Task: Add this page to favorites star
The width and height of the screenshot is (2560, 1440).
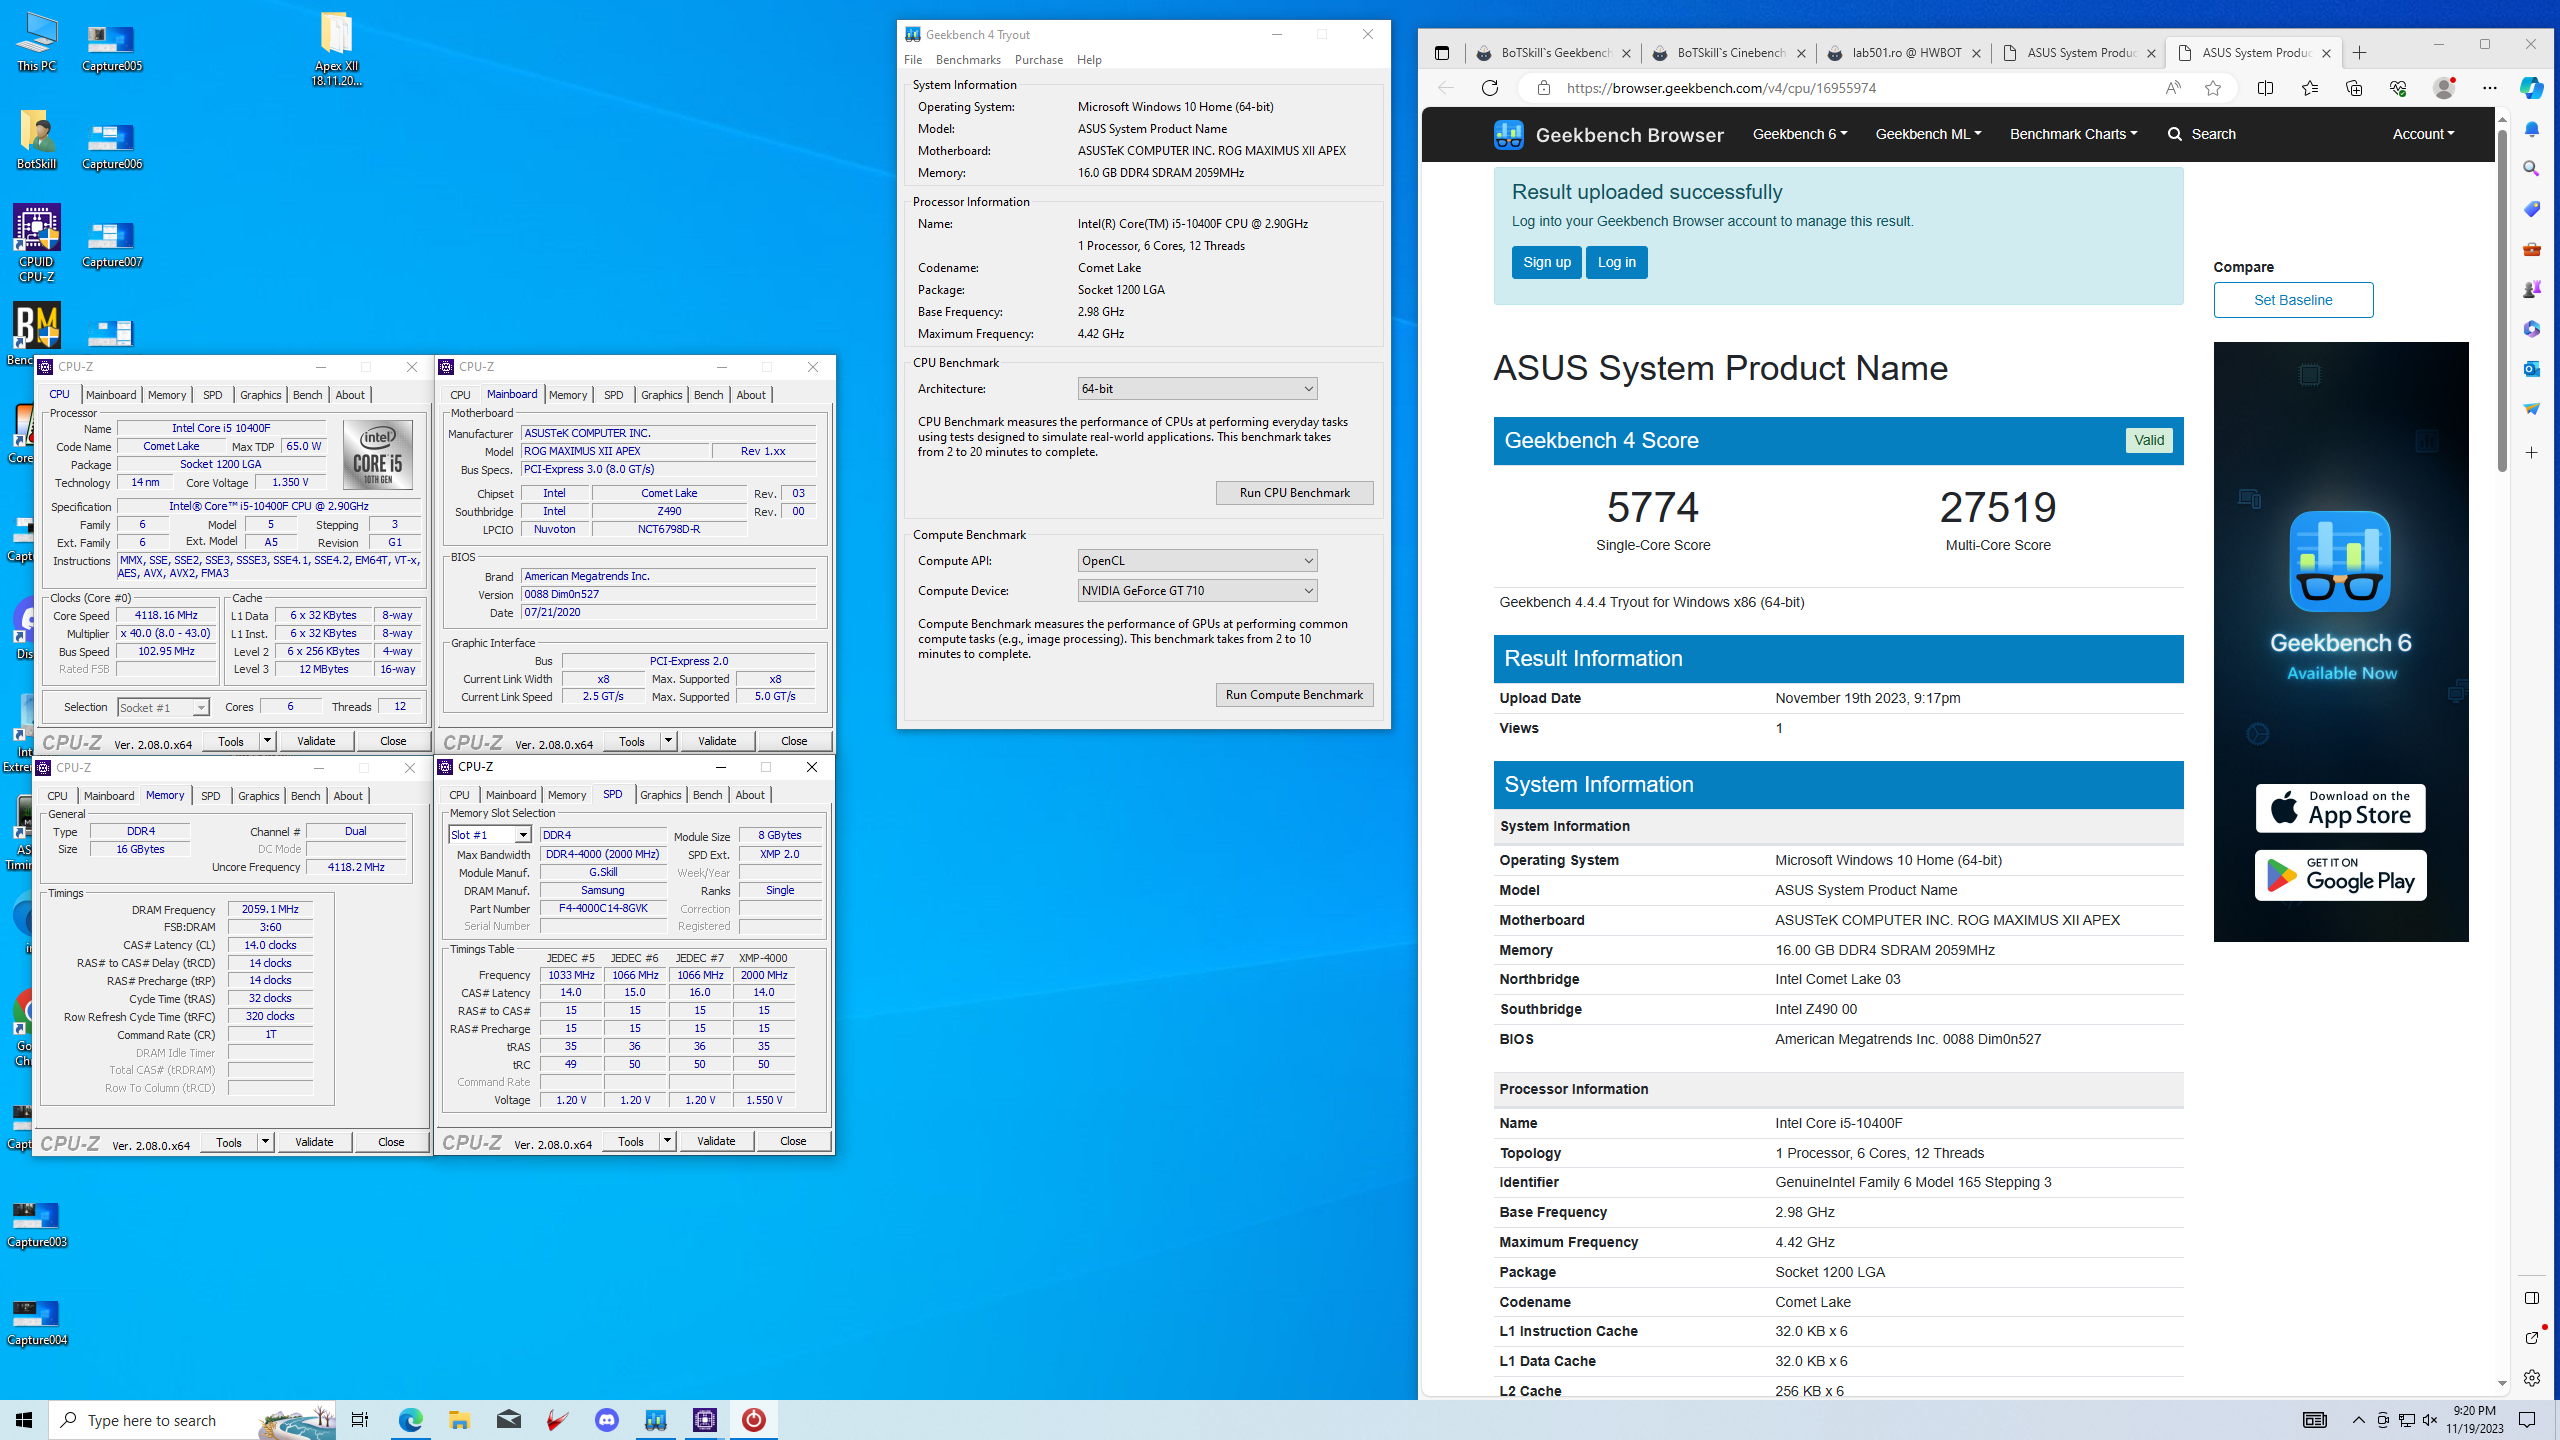Action: (x=2213, y=88)
